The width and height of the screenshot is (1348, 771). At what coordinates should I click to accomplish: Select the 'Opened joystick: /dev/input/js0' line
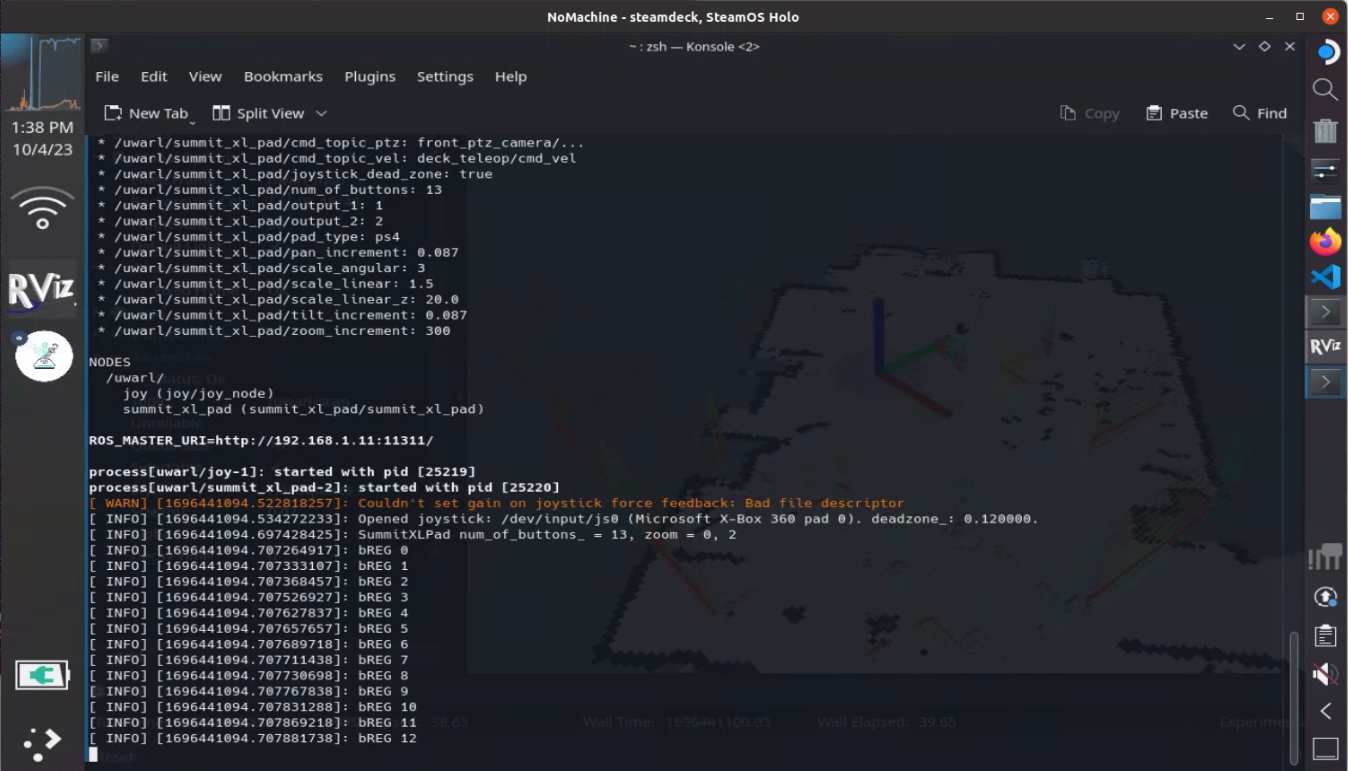564,519
